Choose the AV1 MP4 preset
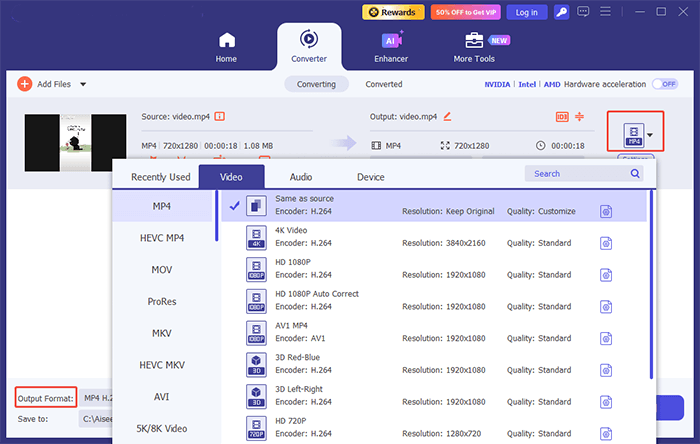 tap(434, 332)
